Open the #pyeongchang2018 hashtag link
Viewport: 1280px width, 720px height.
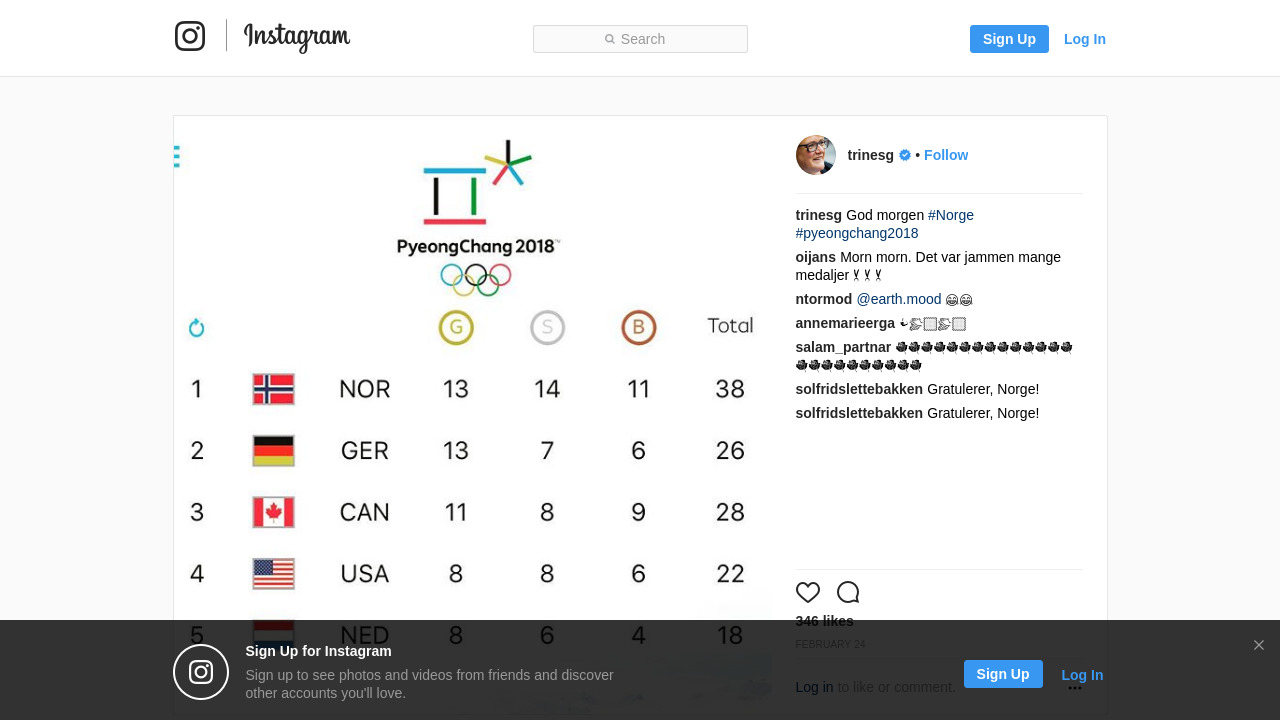pyautogui.click(x=857, y=233)
